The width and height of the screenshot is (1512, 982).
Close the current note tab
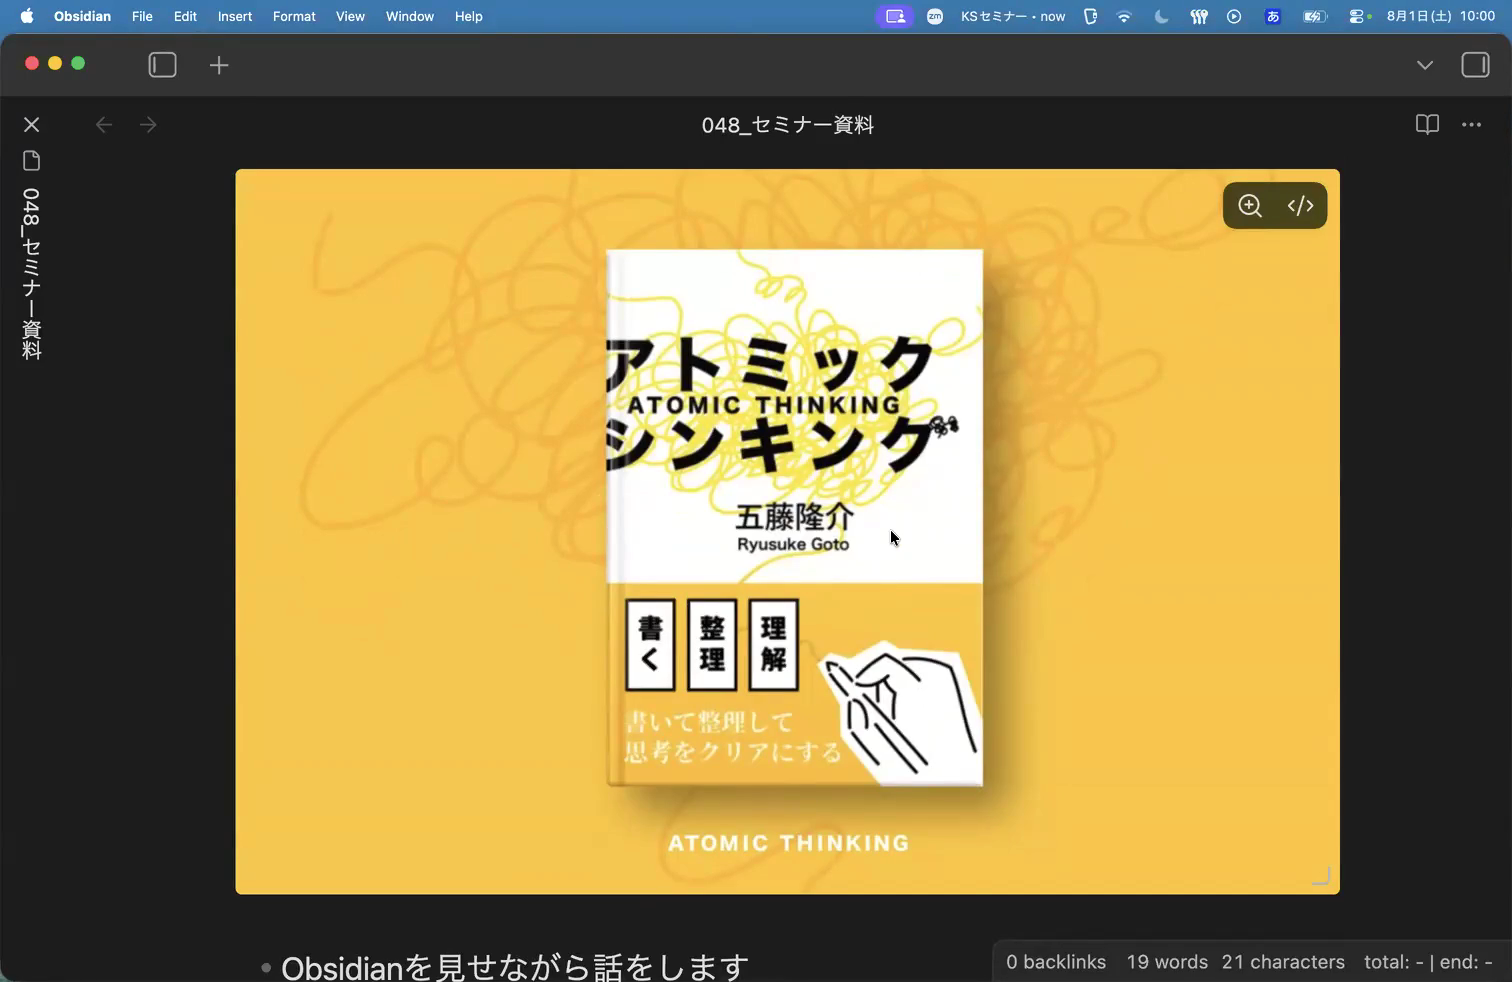point(31,125)
